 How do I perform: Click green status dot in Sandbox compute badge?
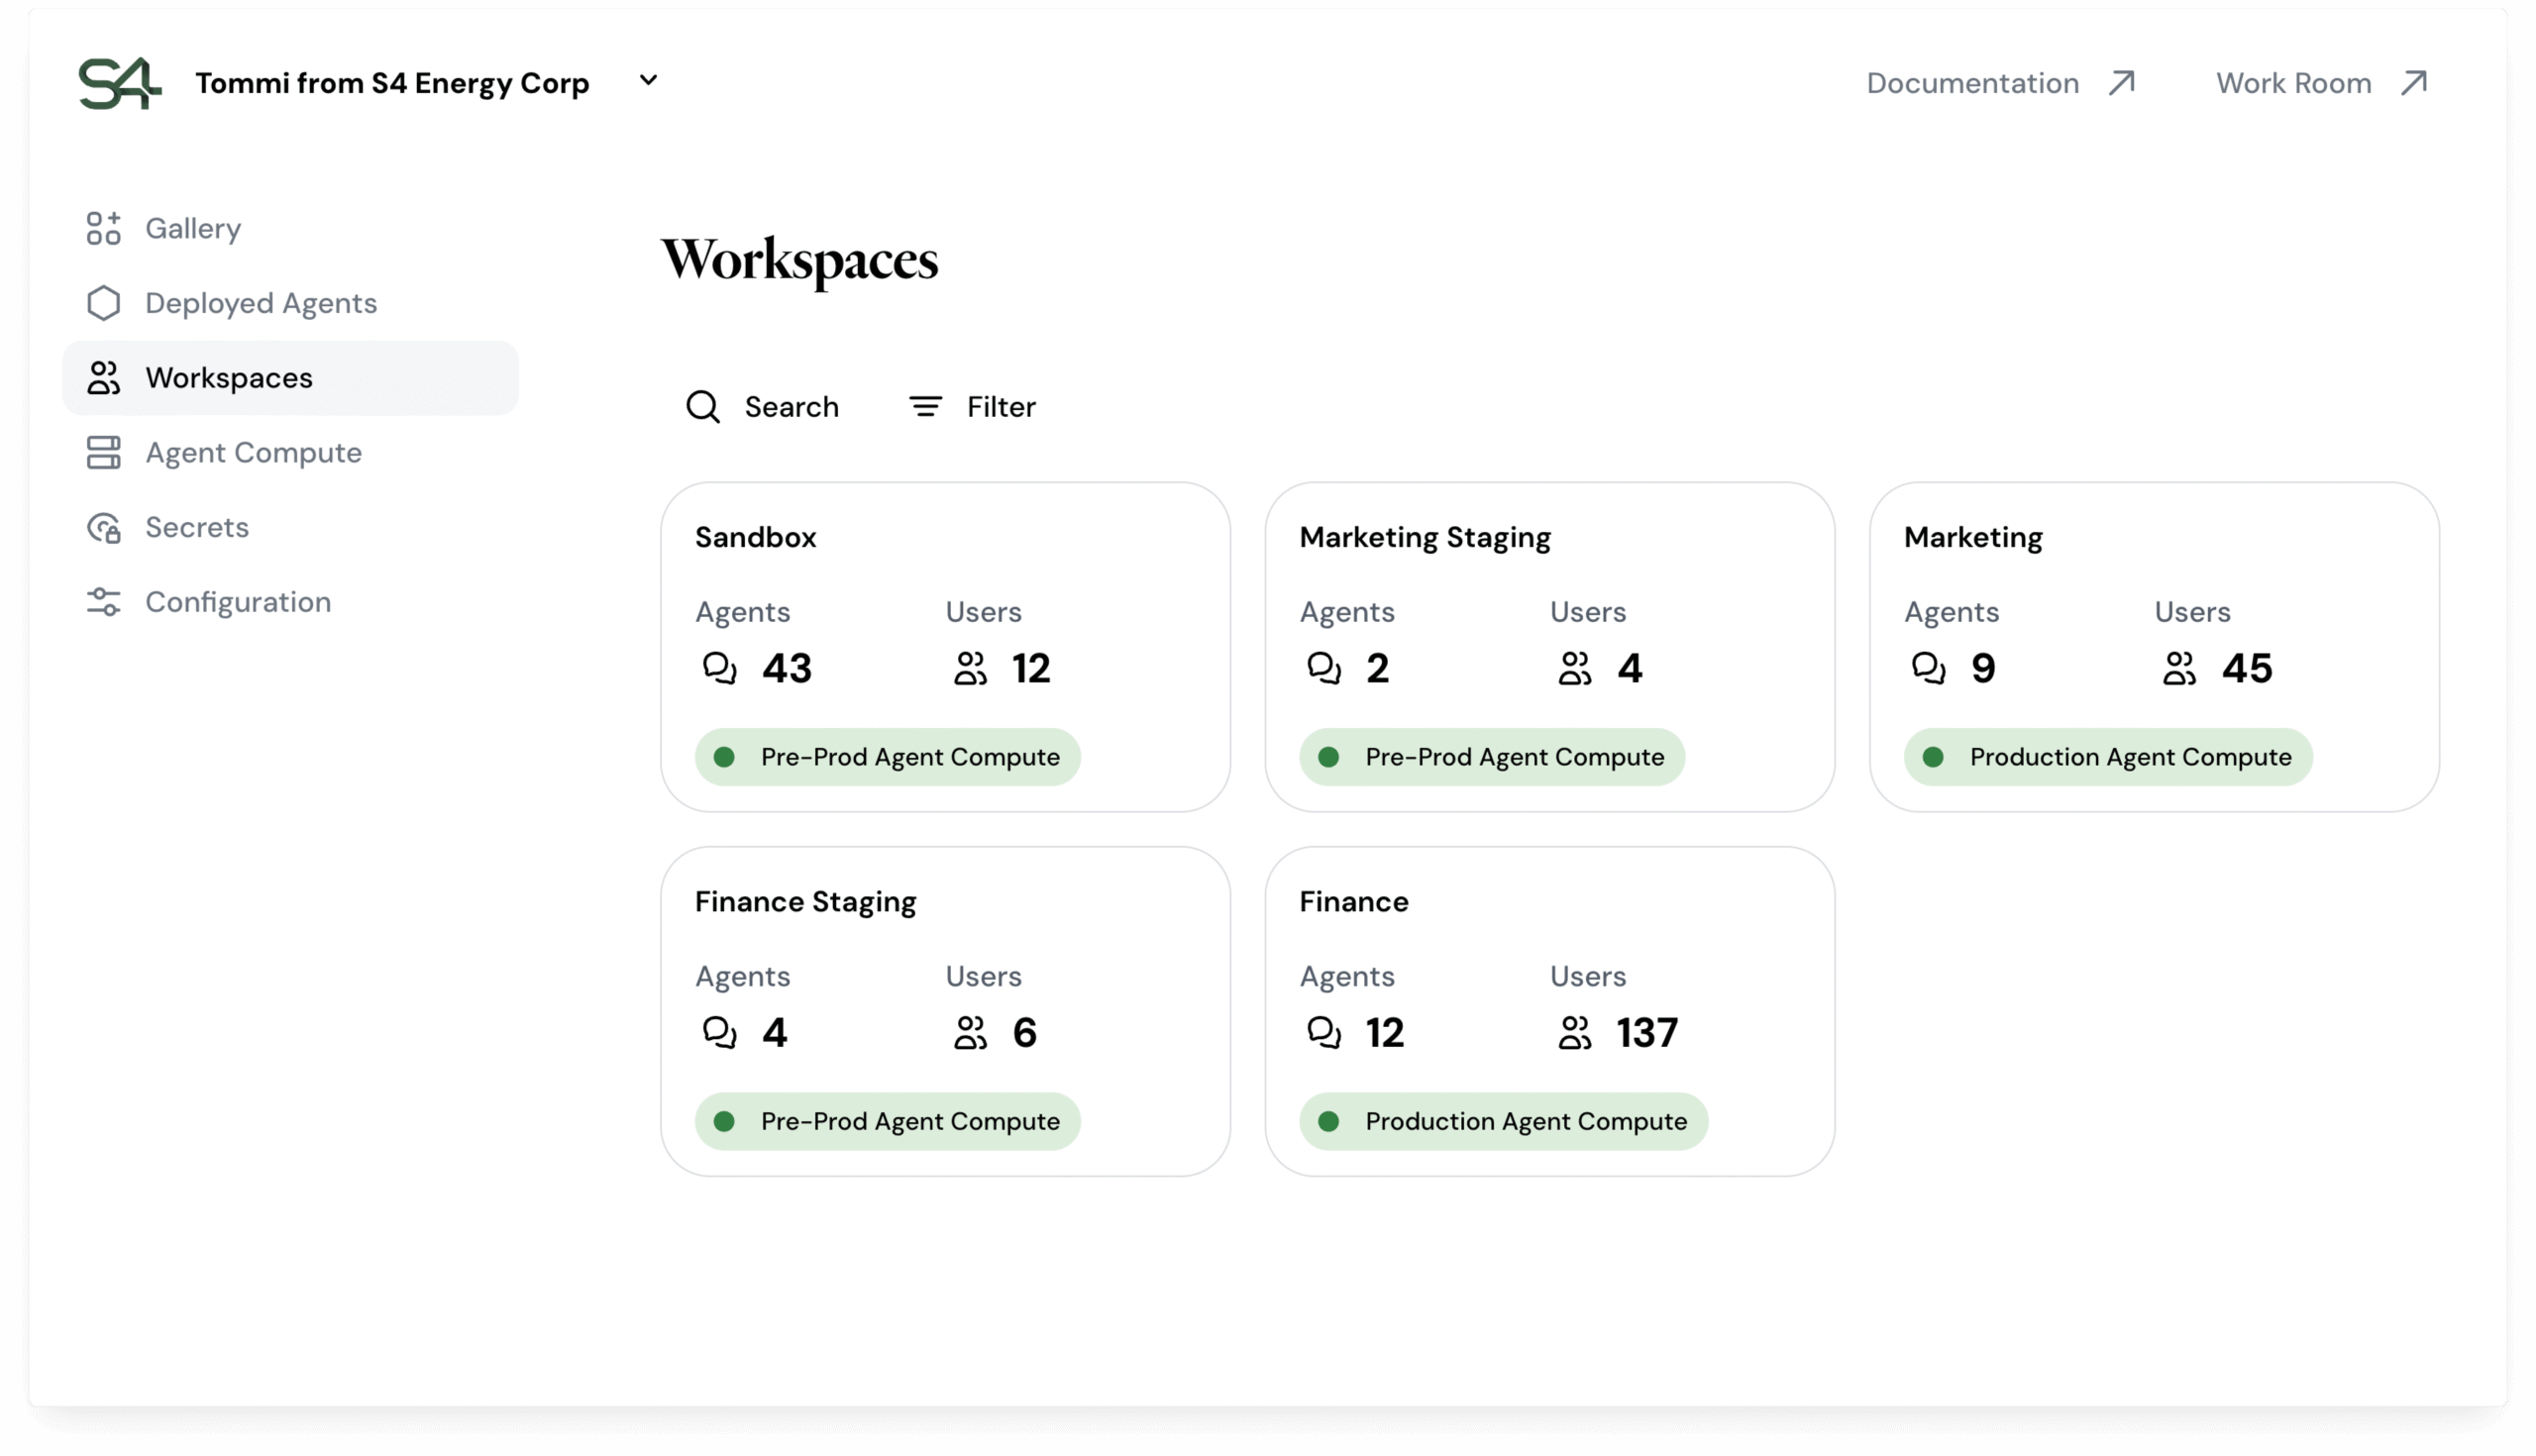[724, 757]
